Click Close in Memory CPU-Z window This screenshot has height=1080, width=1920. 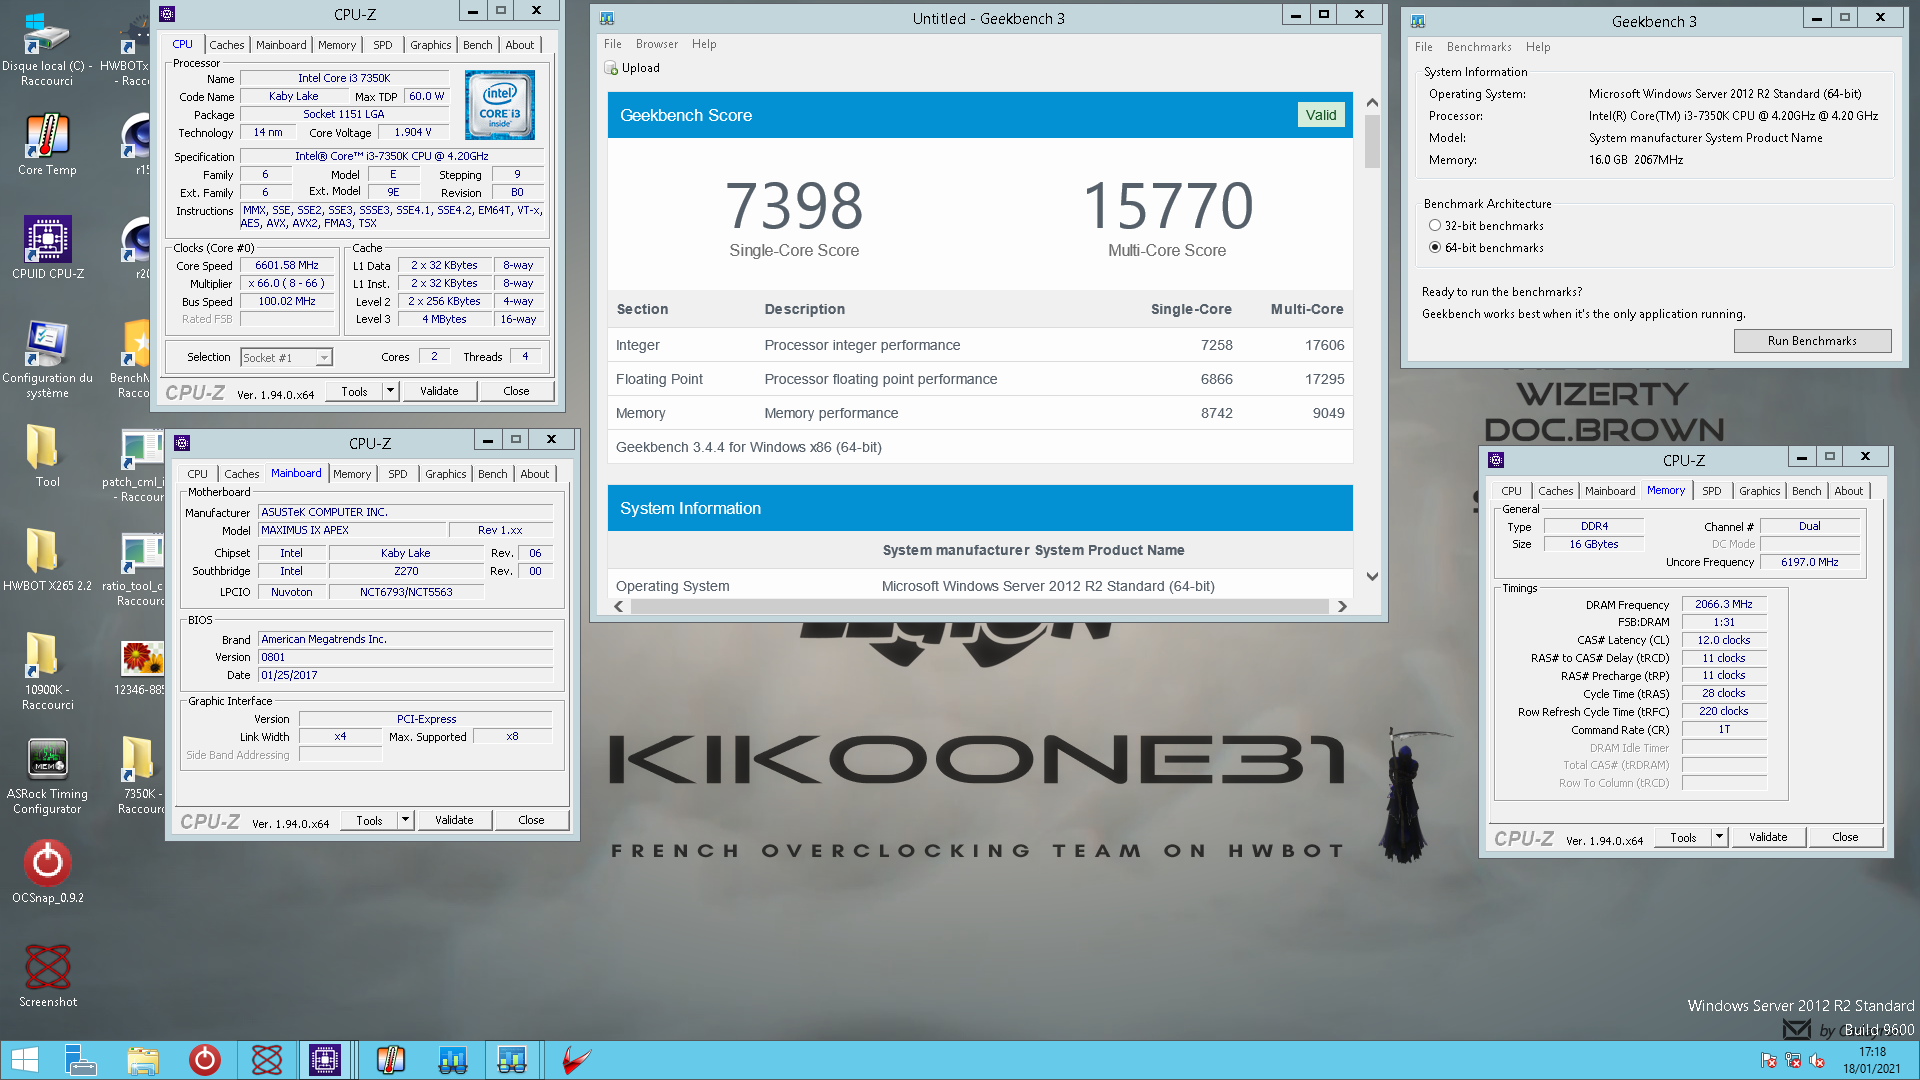1845,837
